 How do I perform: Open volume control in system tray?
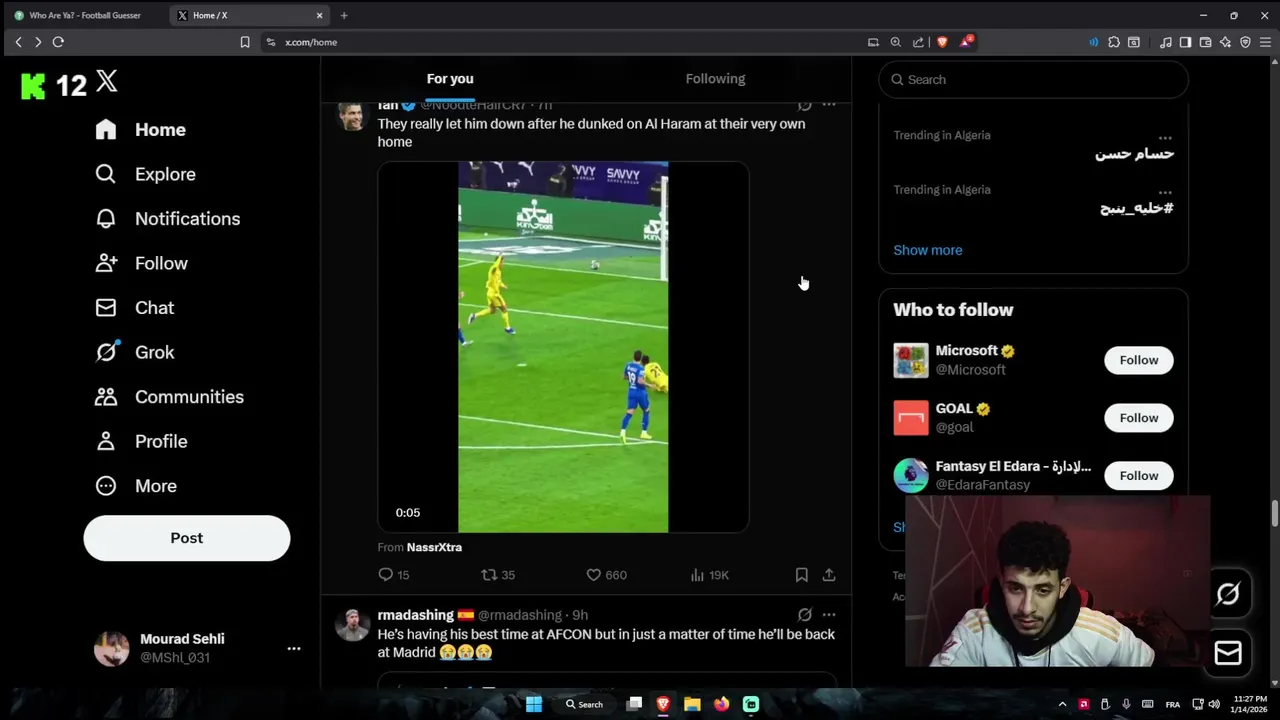(1214, 704)
